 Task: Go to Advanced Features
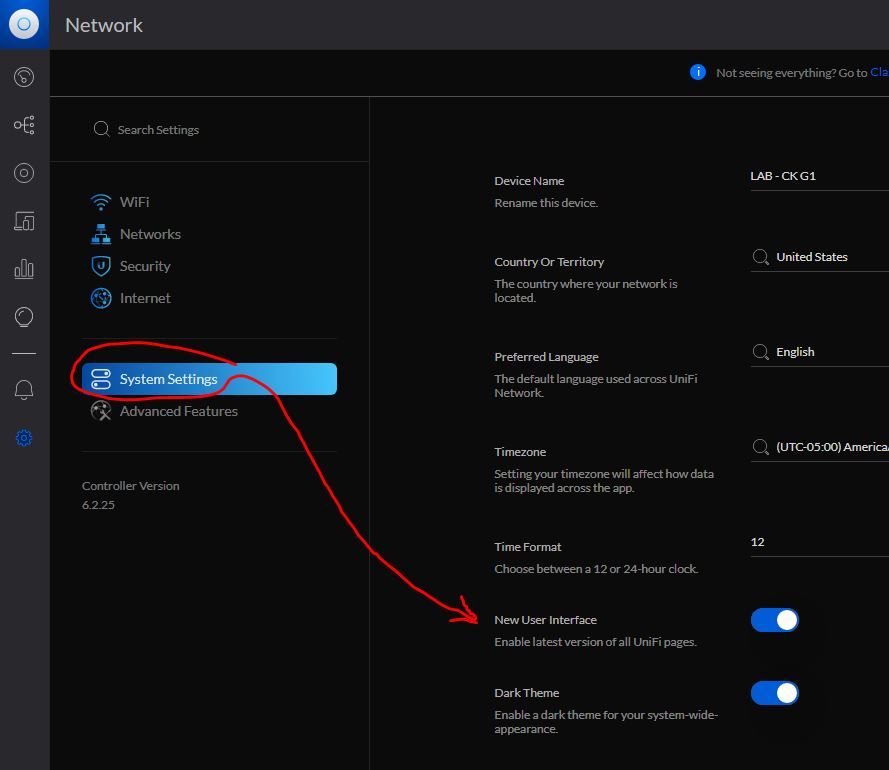pos(178,411)
